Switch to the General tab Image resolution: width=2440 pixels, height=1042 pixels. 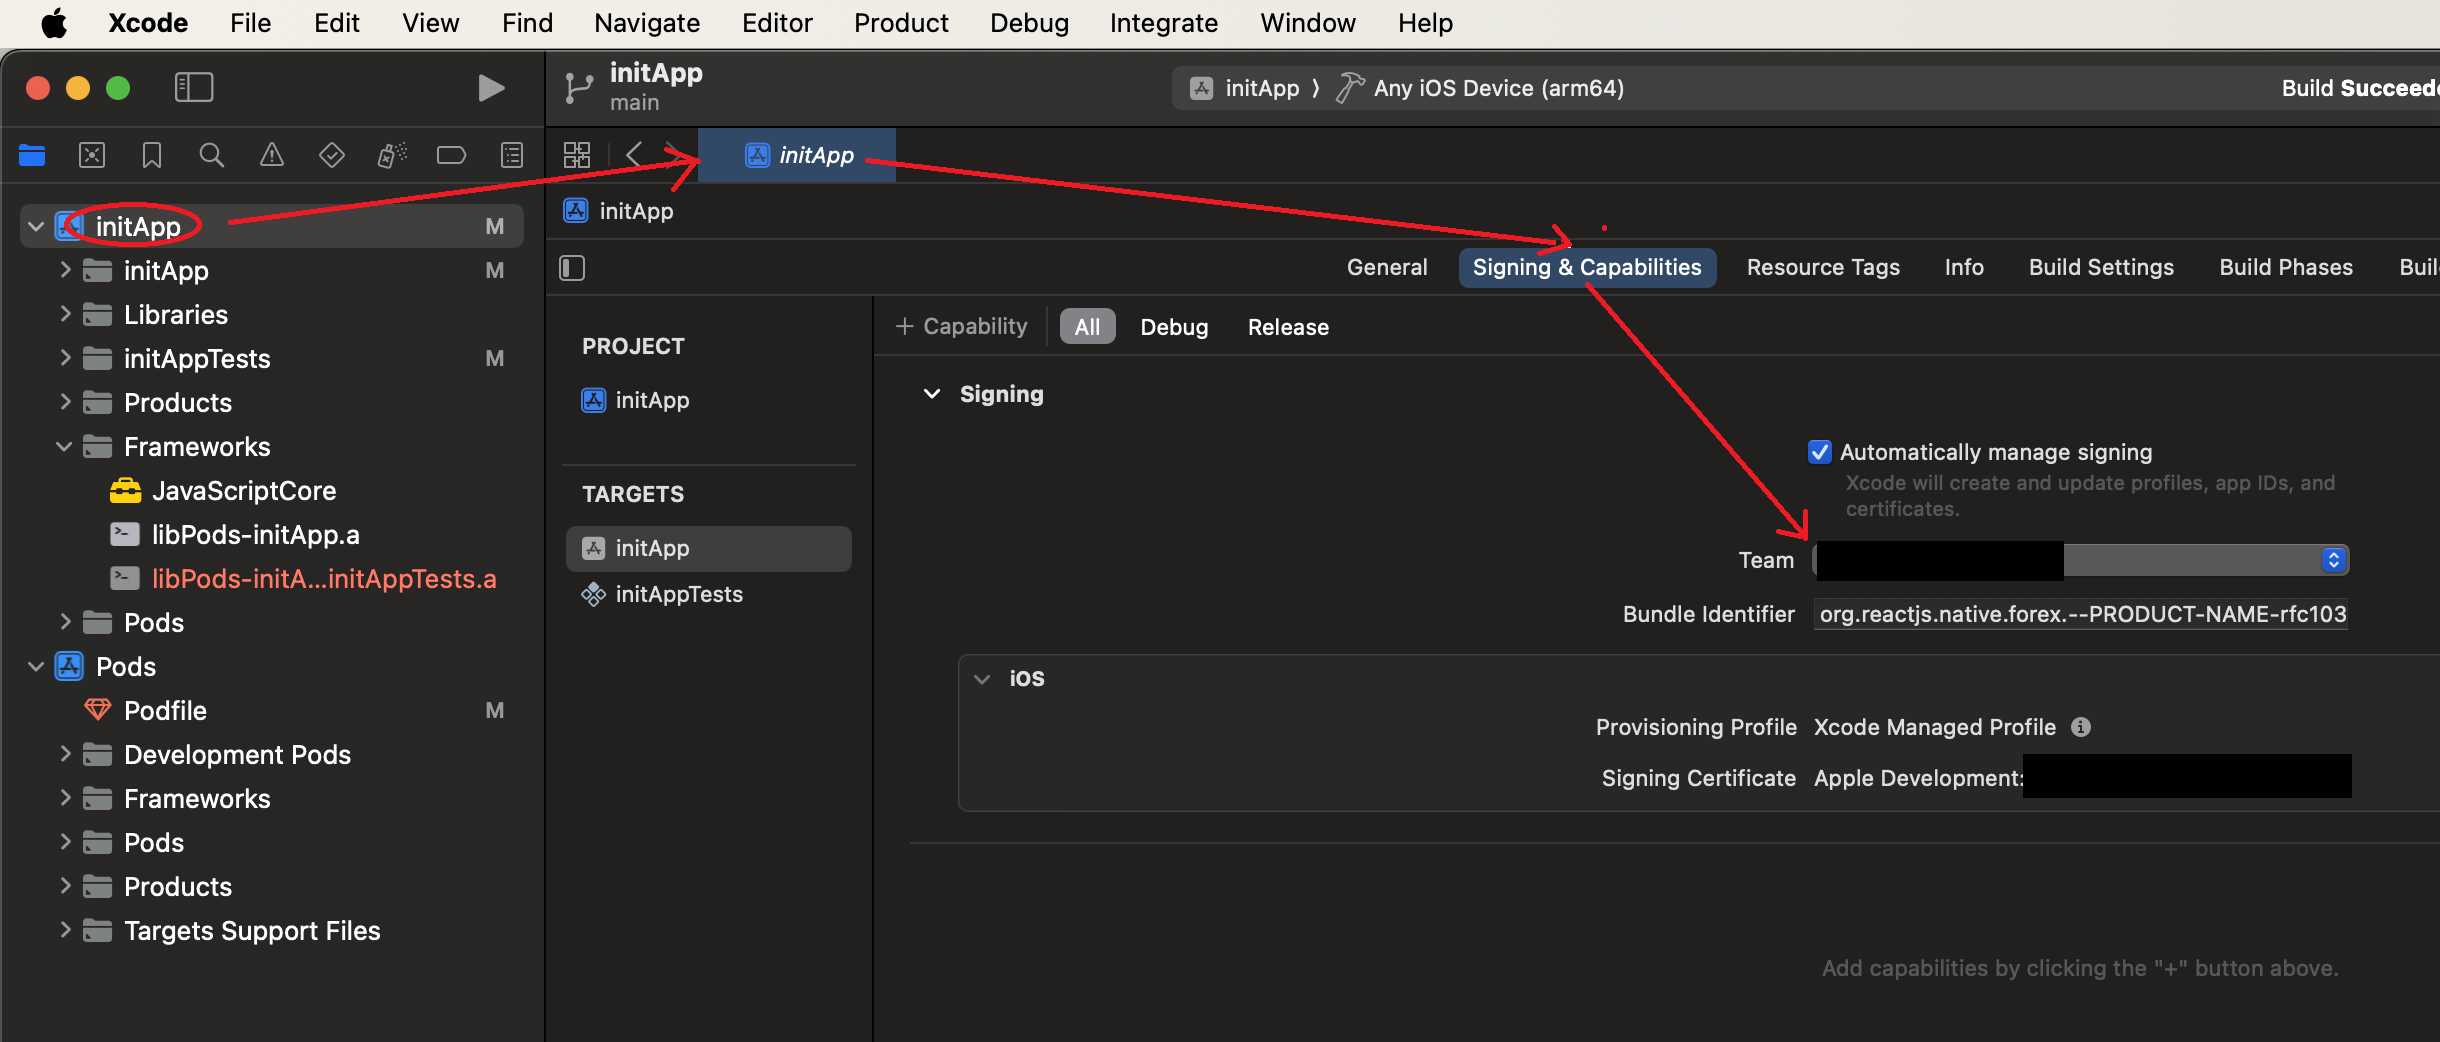pos(1387,267)
